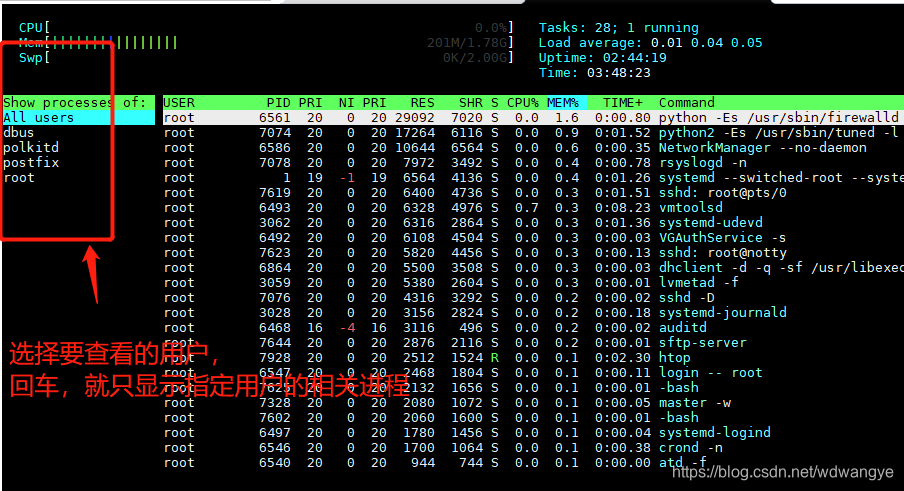Screen dimensions: 904x491
Task: Click TIME+ value 0:08.23
Action: click(623, 207)
